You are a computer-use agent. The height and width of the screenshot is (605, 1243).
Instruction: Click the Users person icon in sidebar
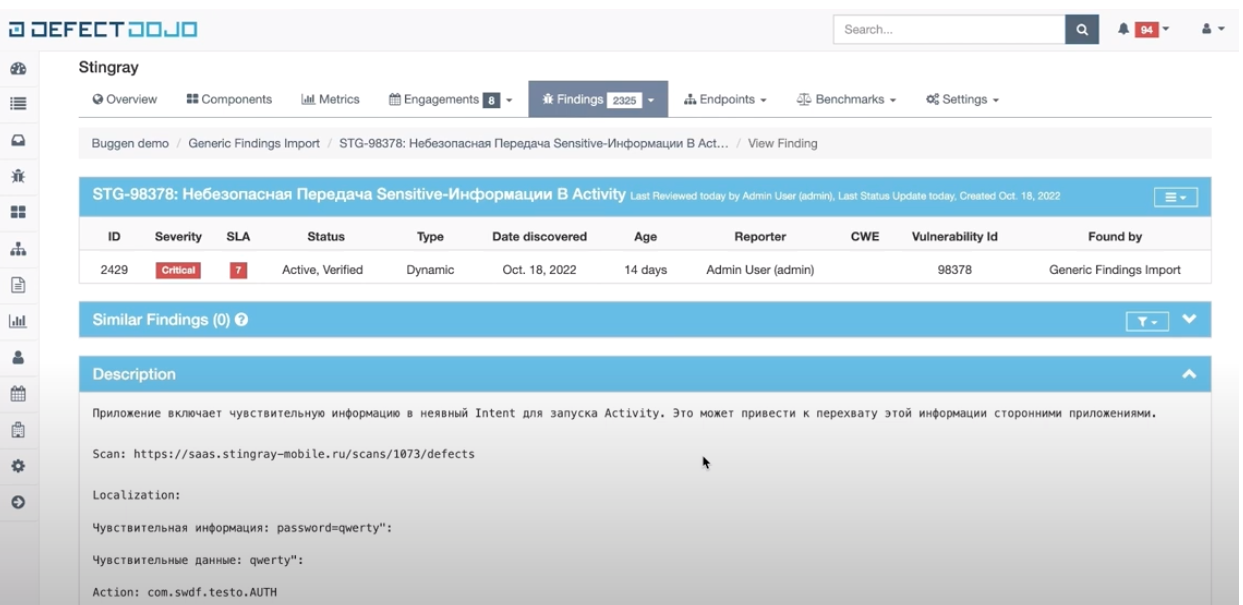click(17, 357)
